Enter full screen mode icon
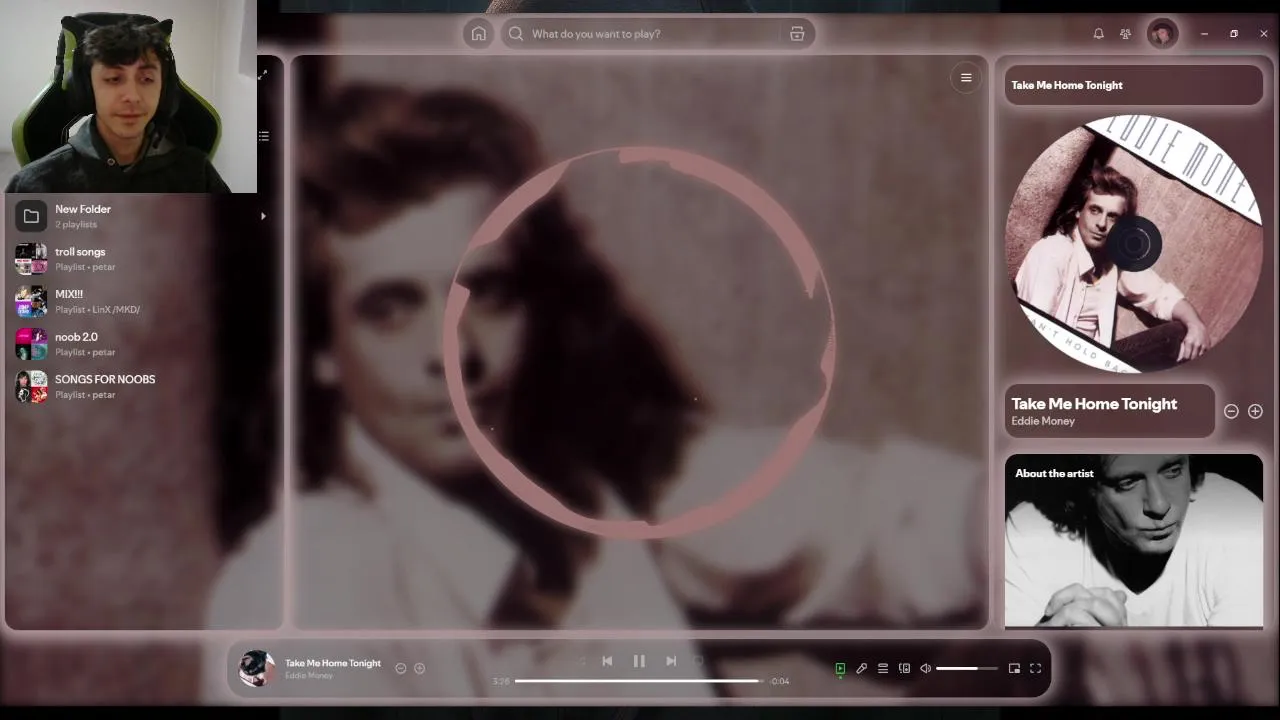1280x720 pixels. pyautogui.click(x=1036, y=668)
